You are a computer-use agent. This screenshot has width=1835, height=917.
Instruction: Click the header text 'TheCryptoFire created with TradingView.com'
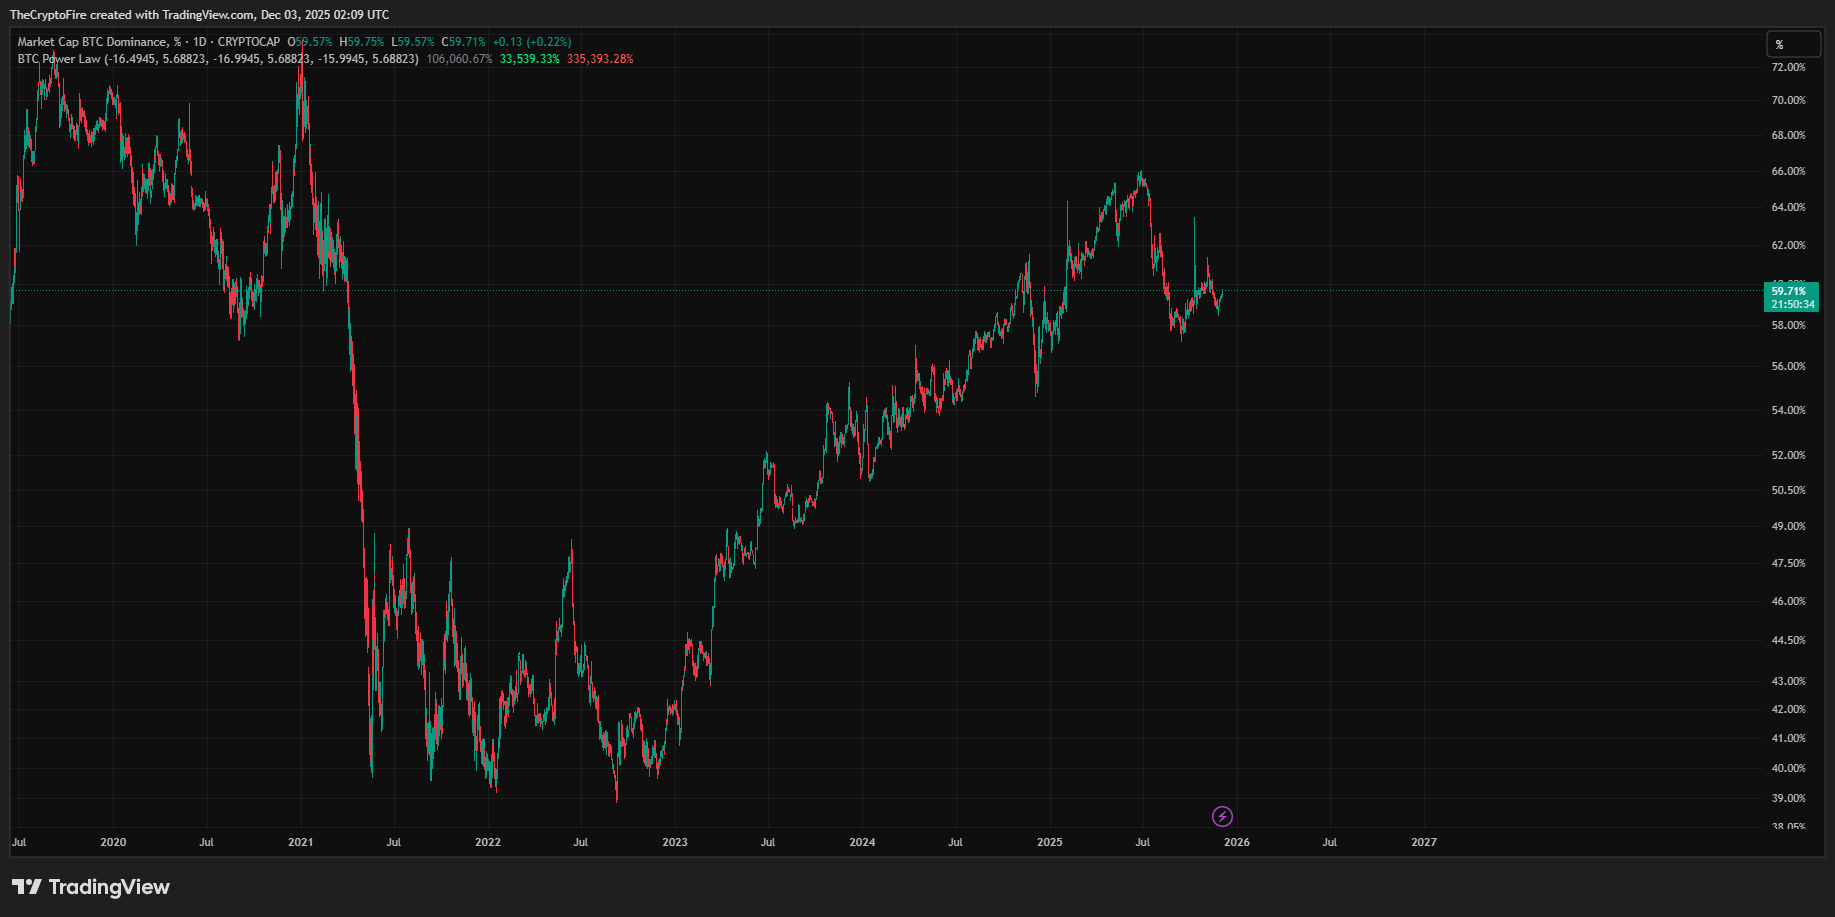[x=132, y=15]
